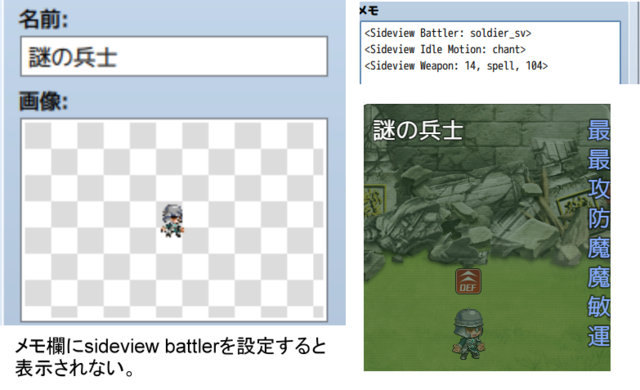Click the 名前 field containing 謎の兵士
The width and height of the screenshot is (640, 390).
pos(174,56)
